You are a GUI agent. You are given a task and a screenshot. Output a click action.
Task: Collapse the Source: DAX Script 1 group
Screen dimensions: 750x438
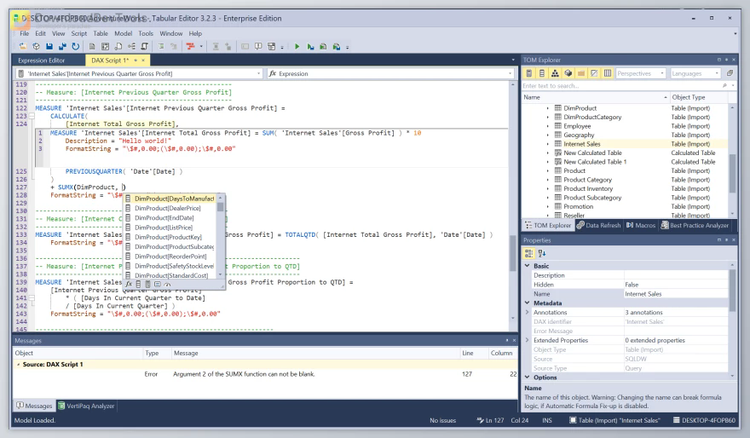tap(18, 364)
